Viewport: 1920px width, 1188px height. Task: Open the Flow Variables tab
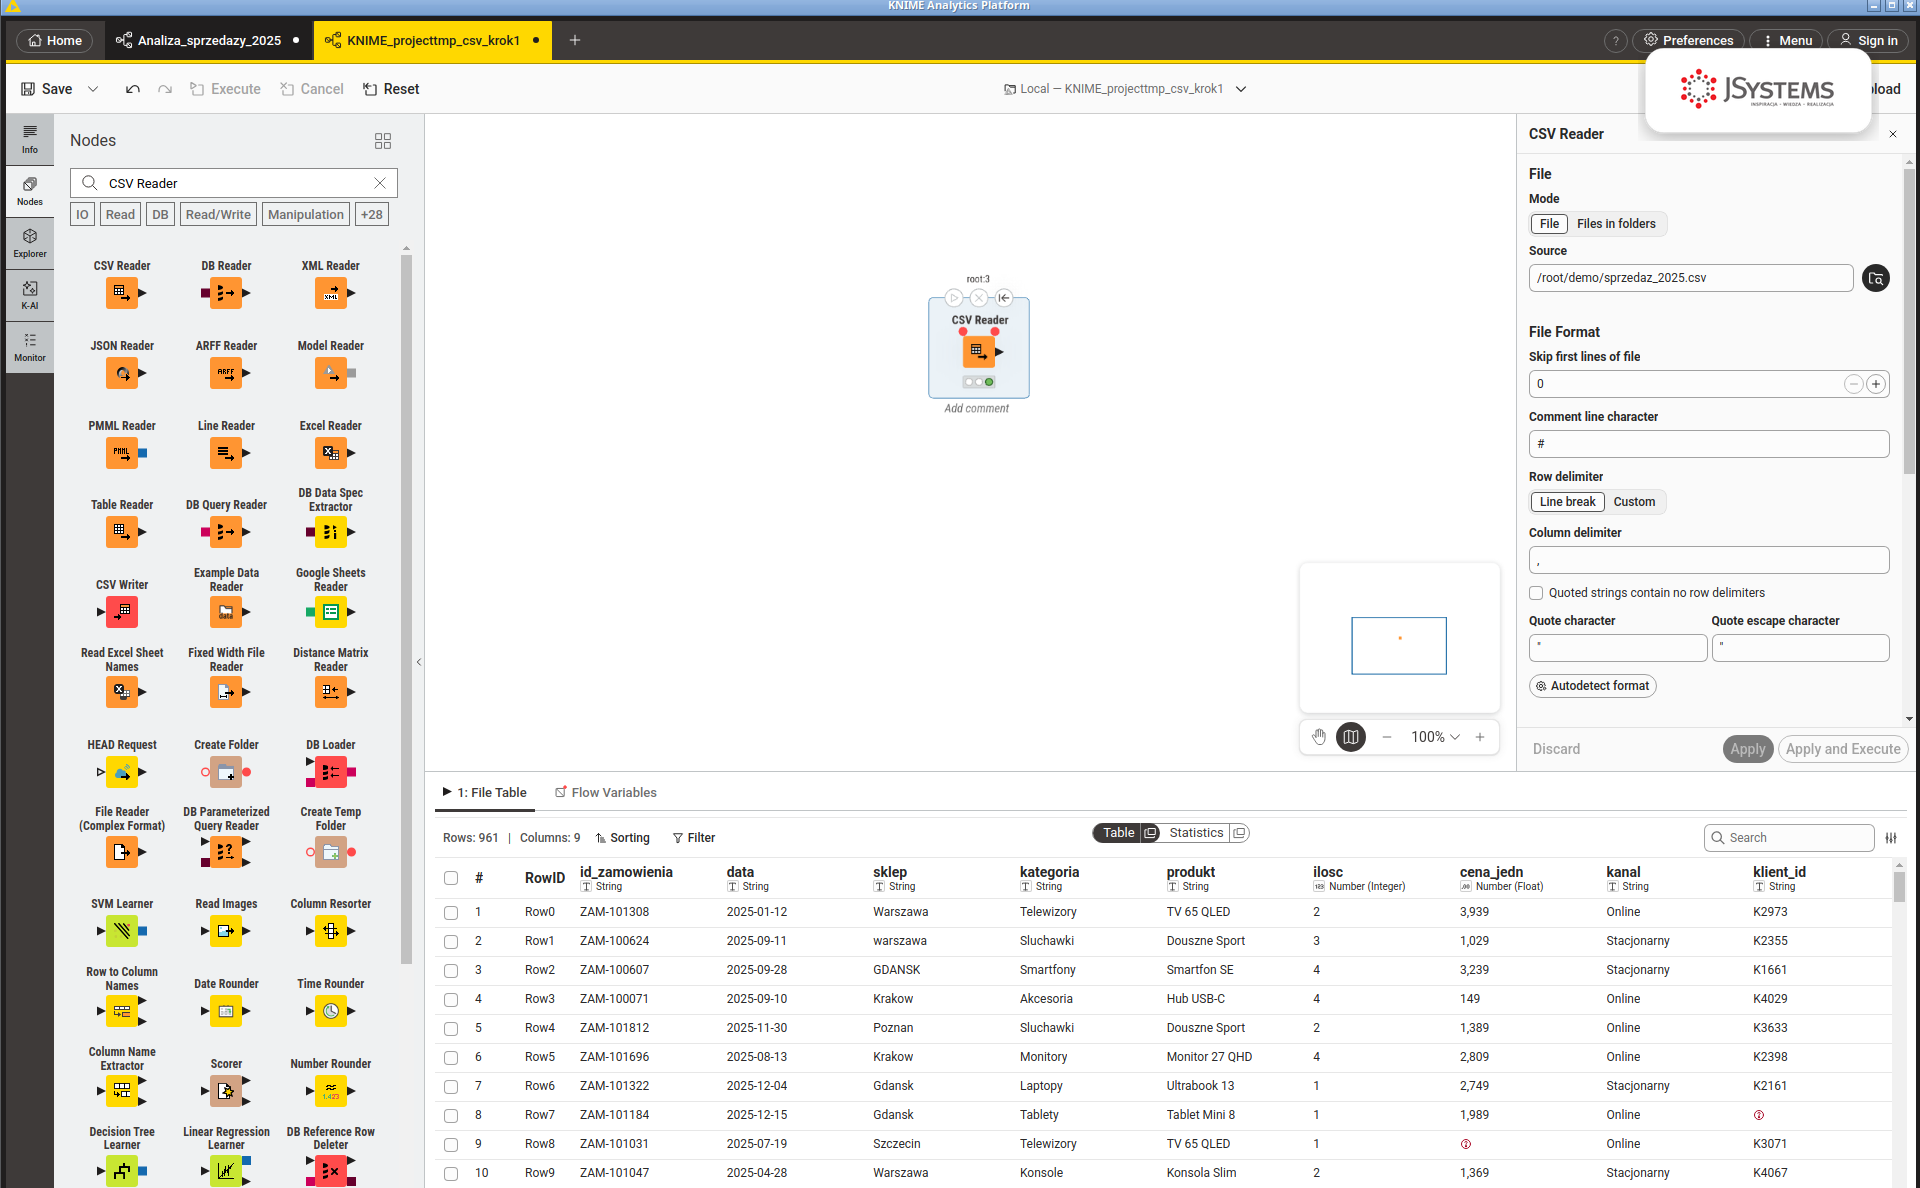(x=606, y=792)
